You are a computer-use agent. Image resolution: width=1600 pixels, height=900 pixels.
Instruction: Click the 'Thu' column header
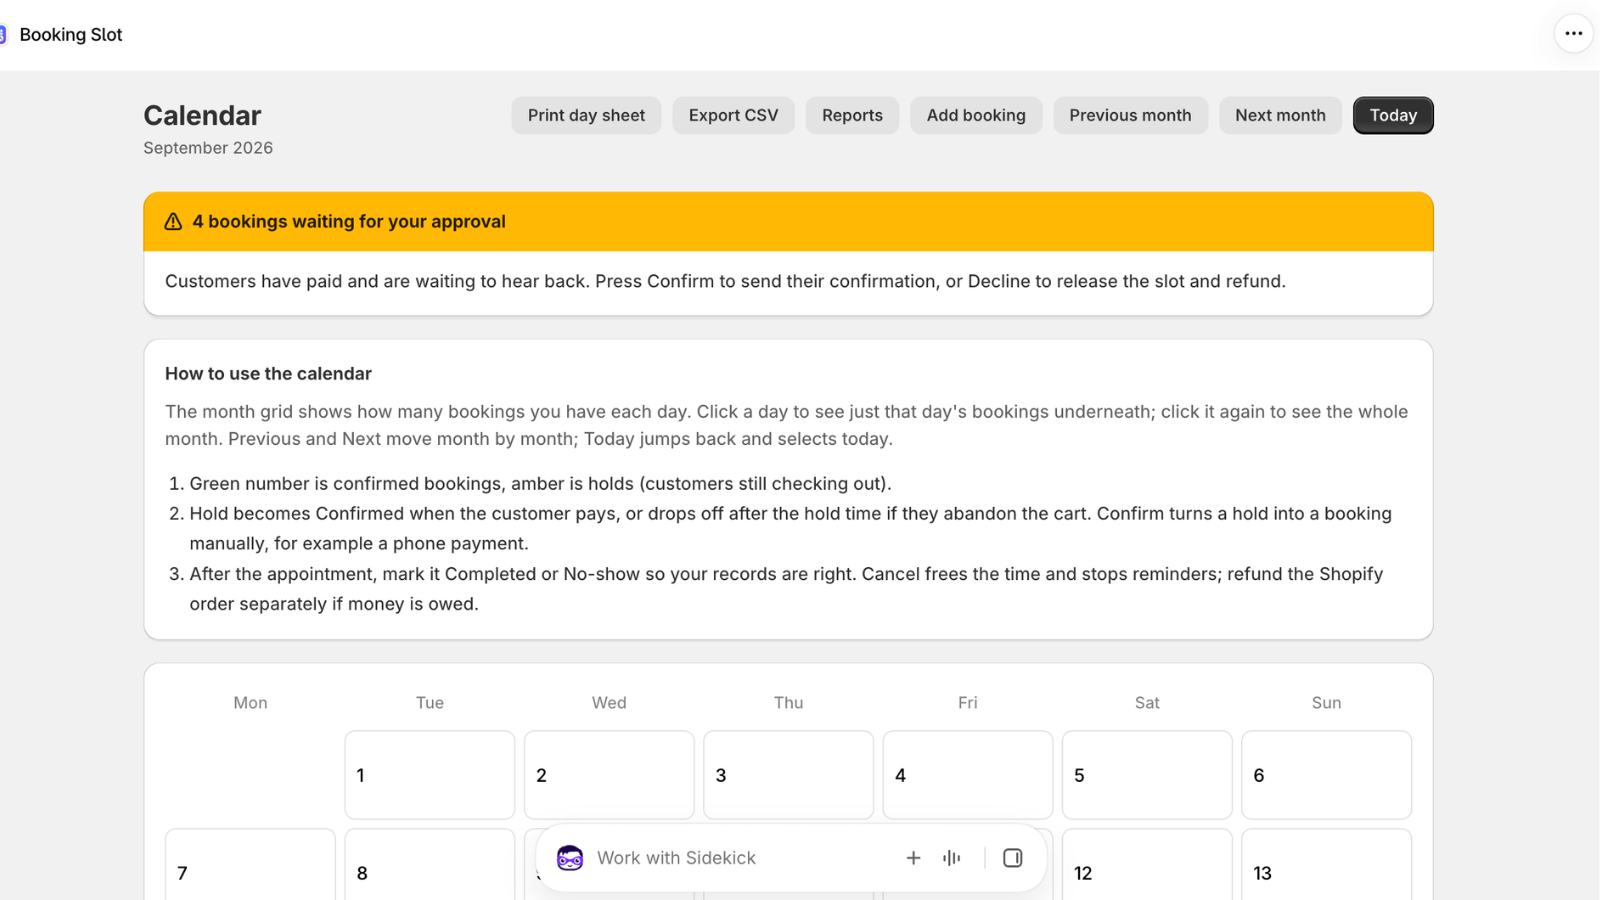789,703
